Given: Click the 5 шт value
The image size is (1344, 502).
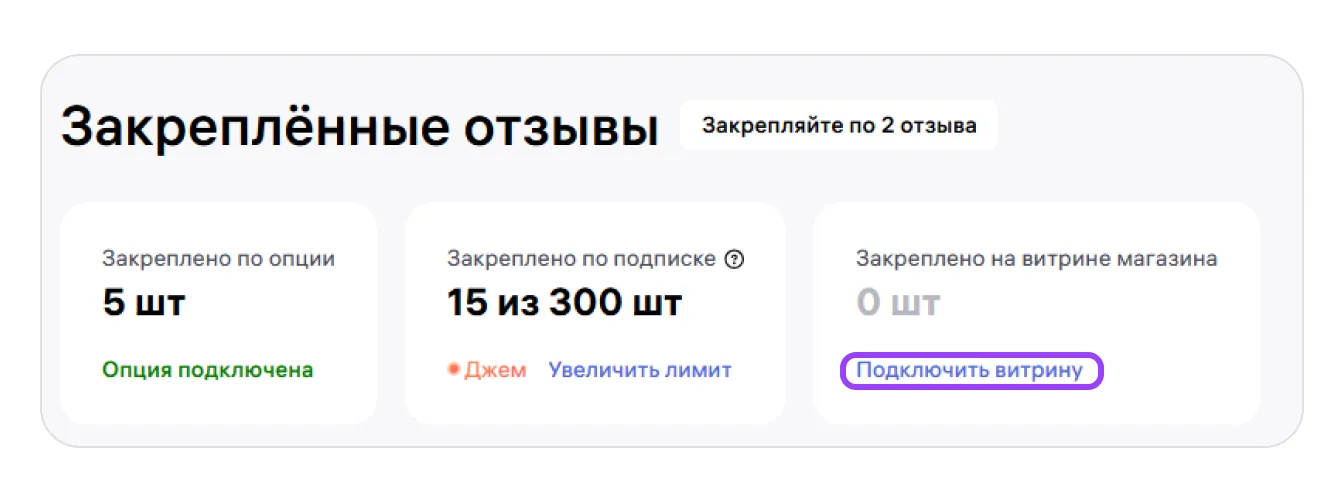Looking at the screenshot, I should pyautogui.click(x=144, y=304).
